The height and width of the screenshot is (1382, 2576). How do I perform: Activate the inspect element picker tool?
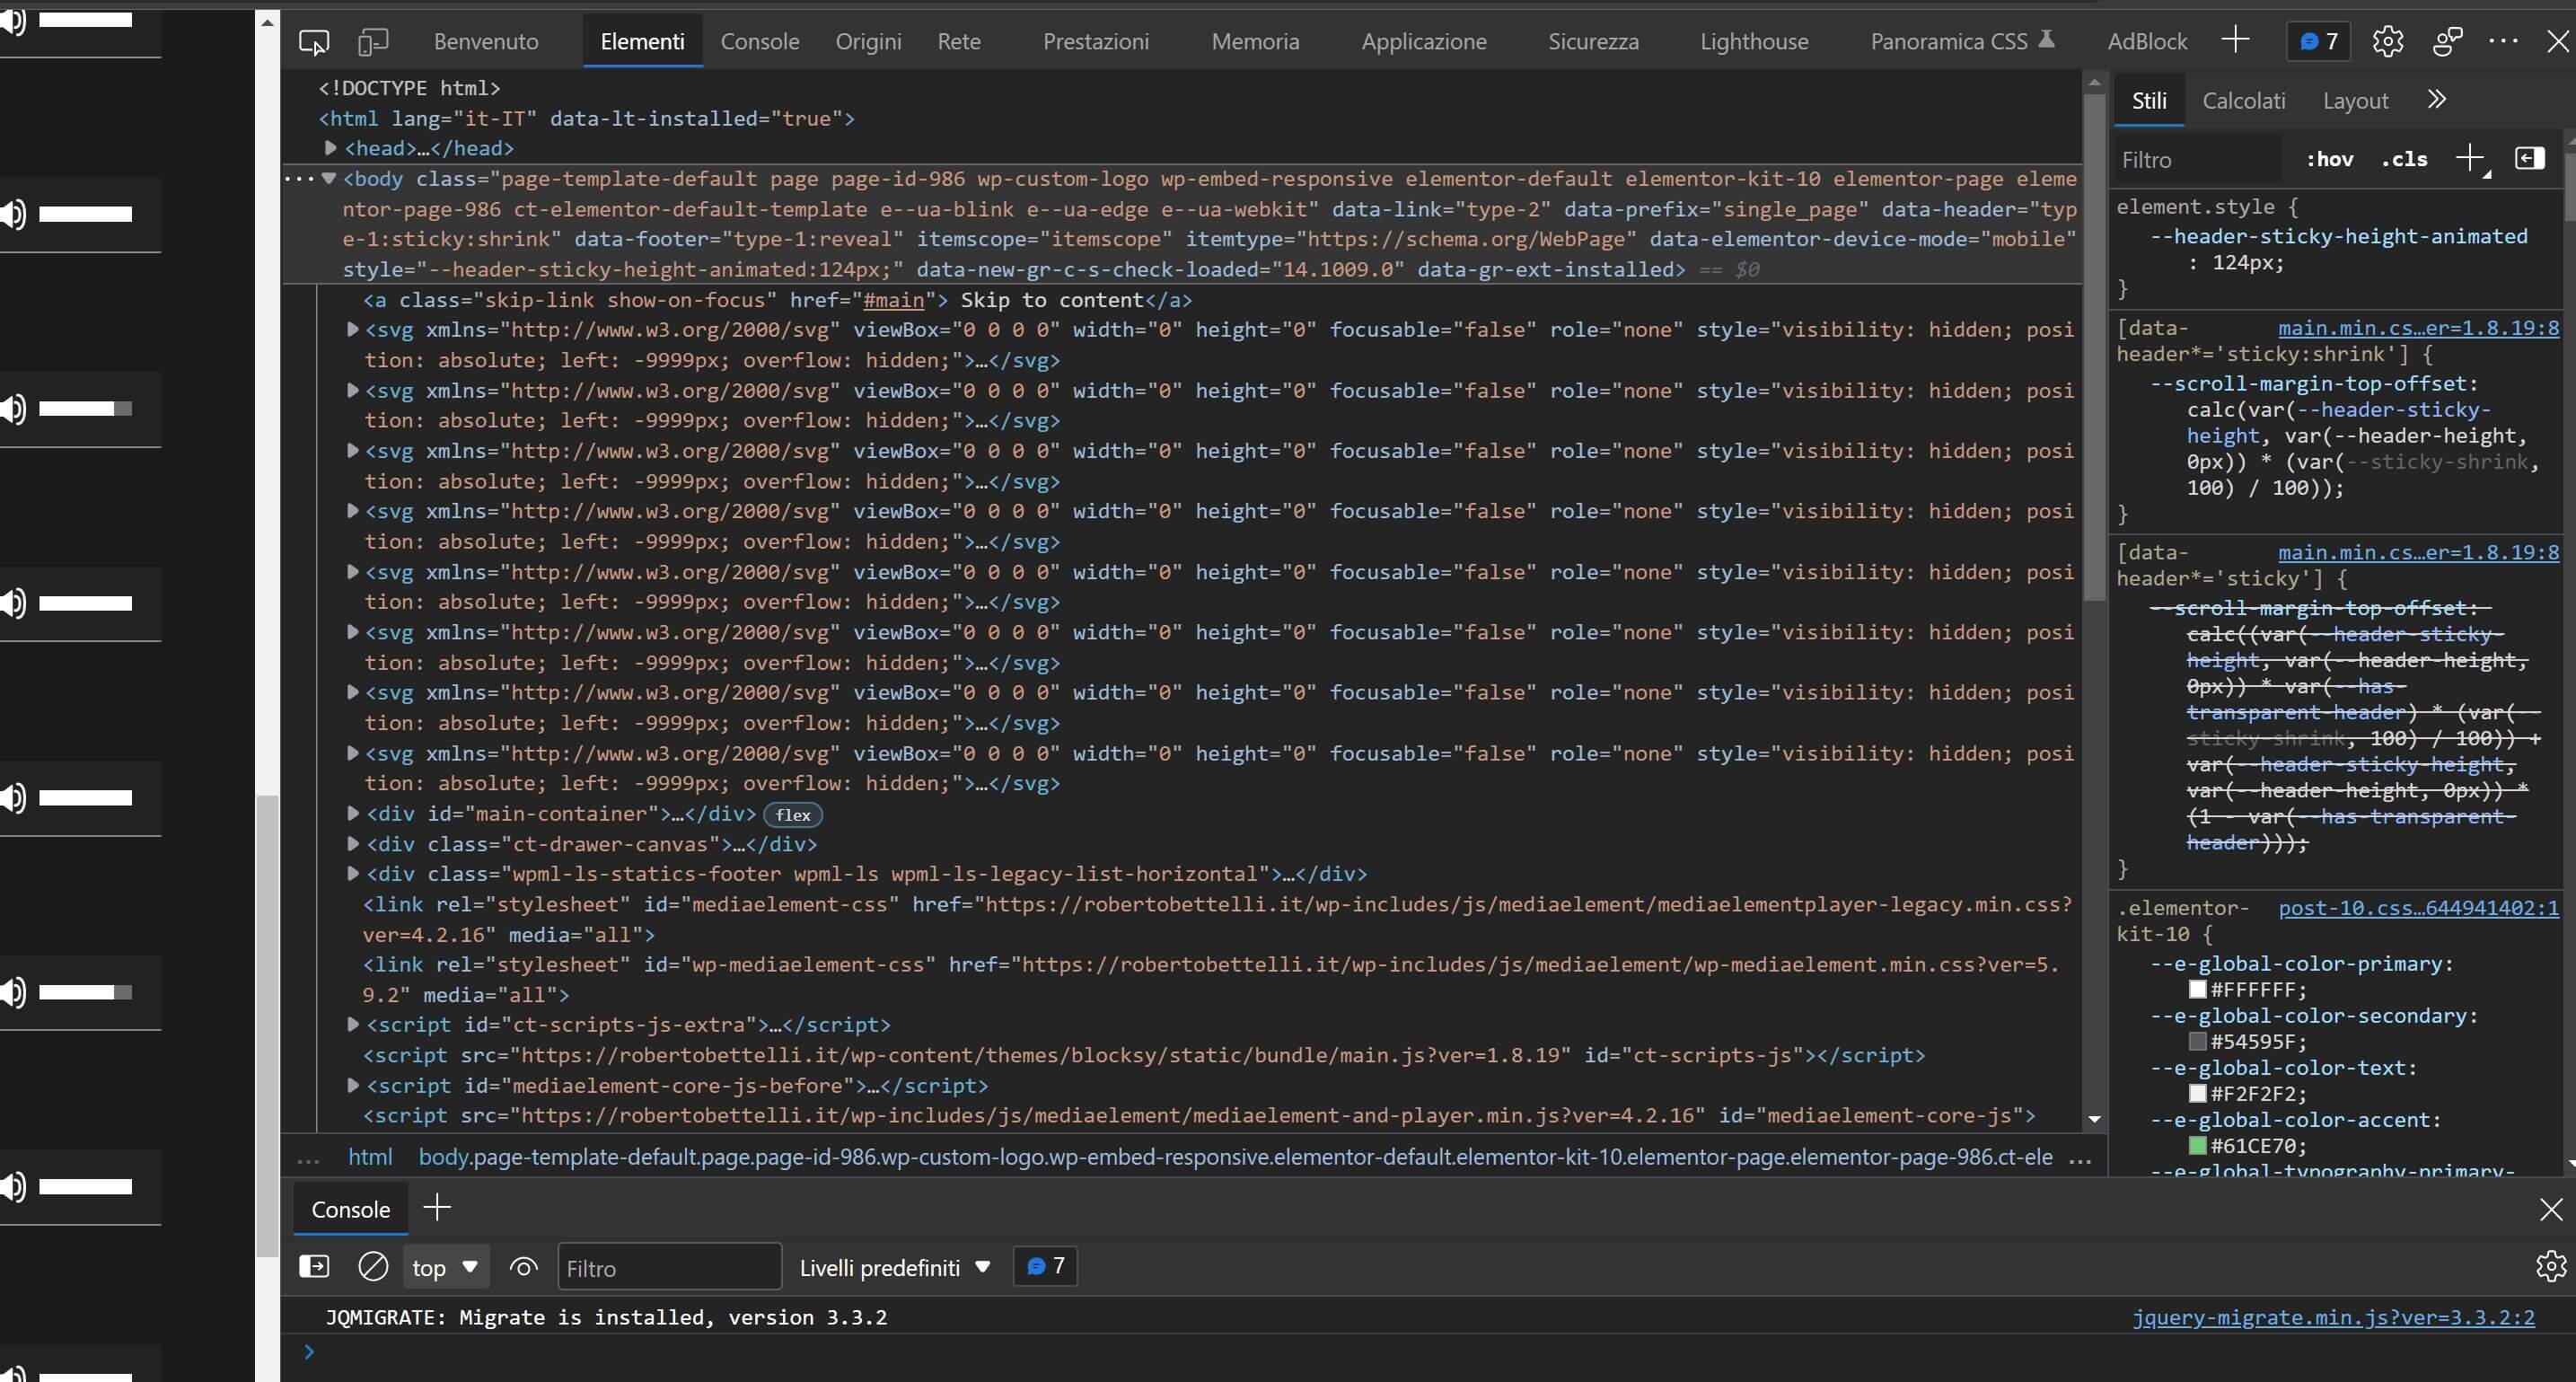[313, 42]
